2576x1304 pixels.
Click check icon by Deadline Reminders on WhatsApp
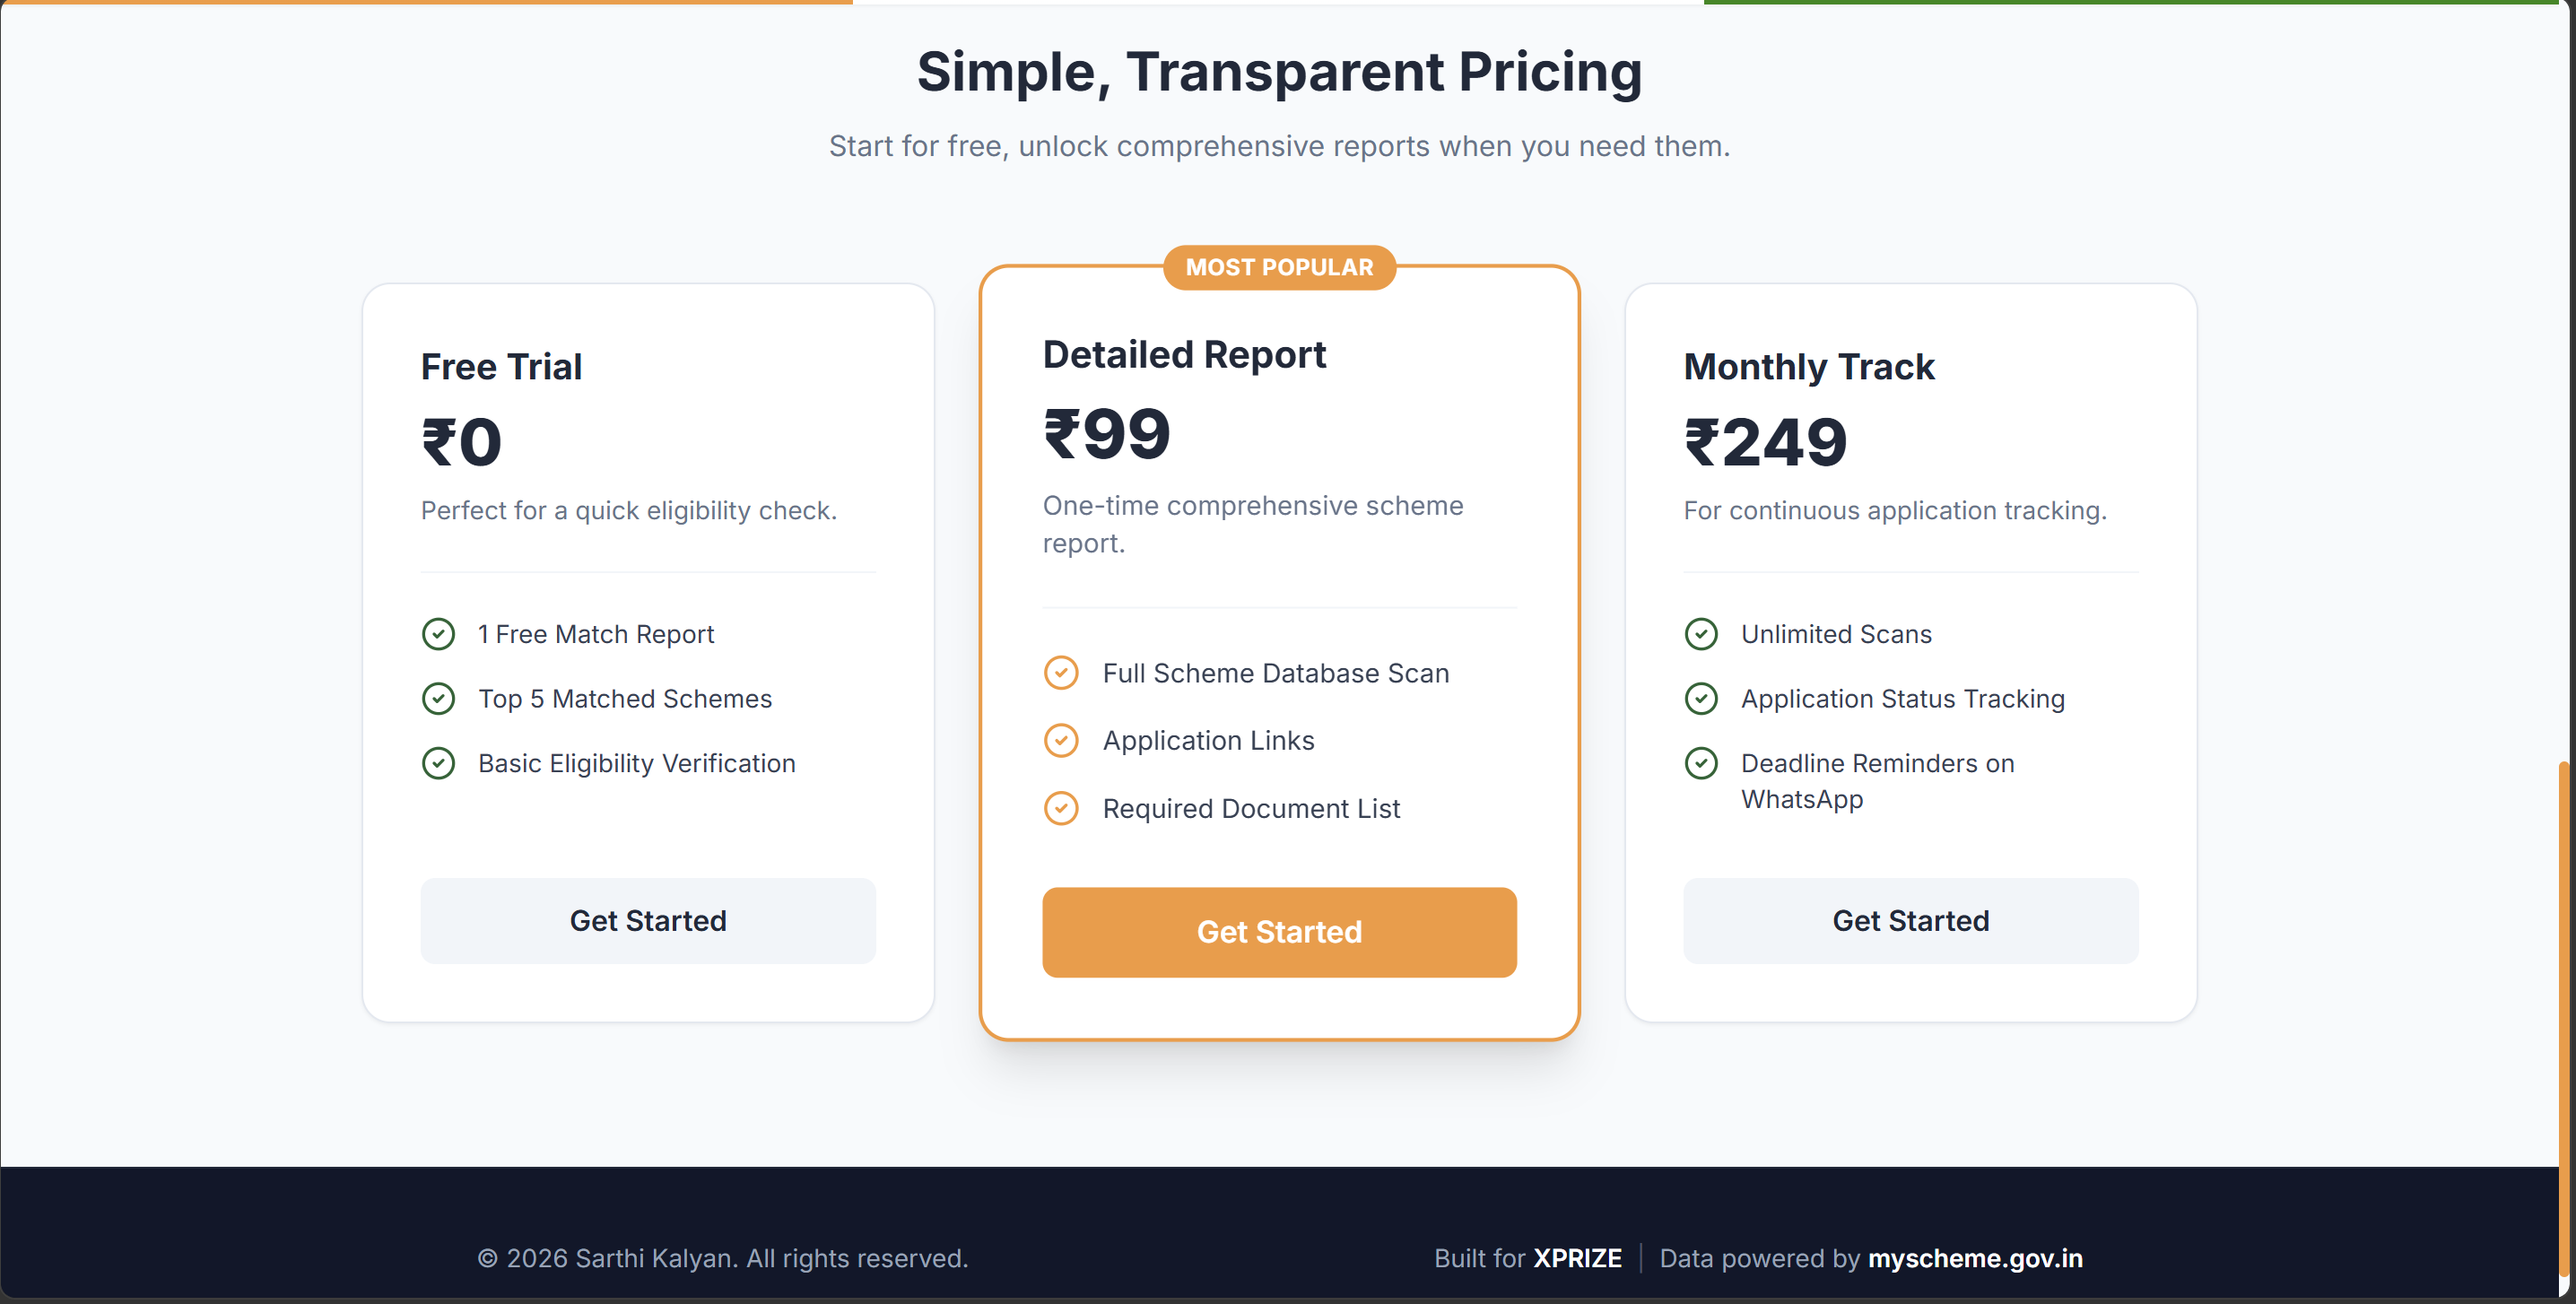pos(1701,763)
